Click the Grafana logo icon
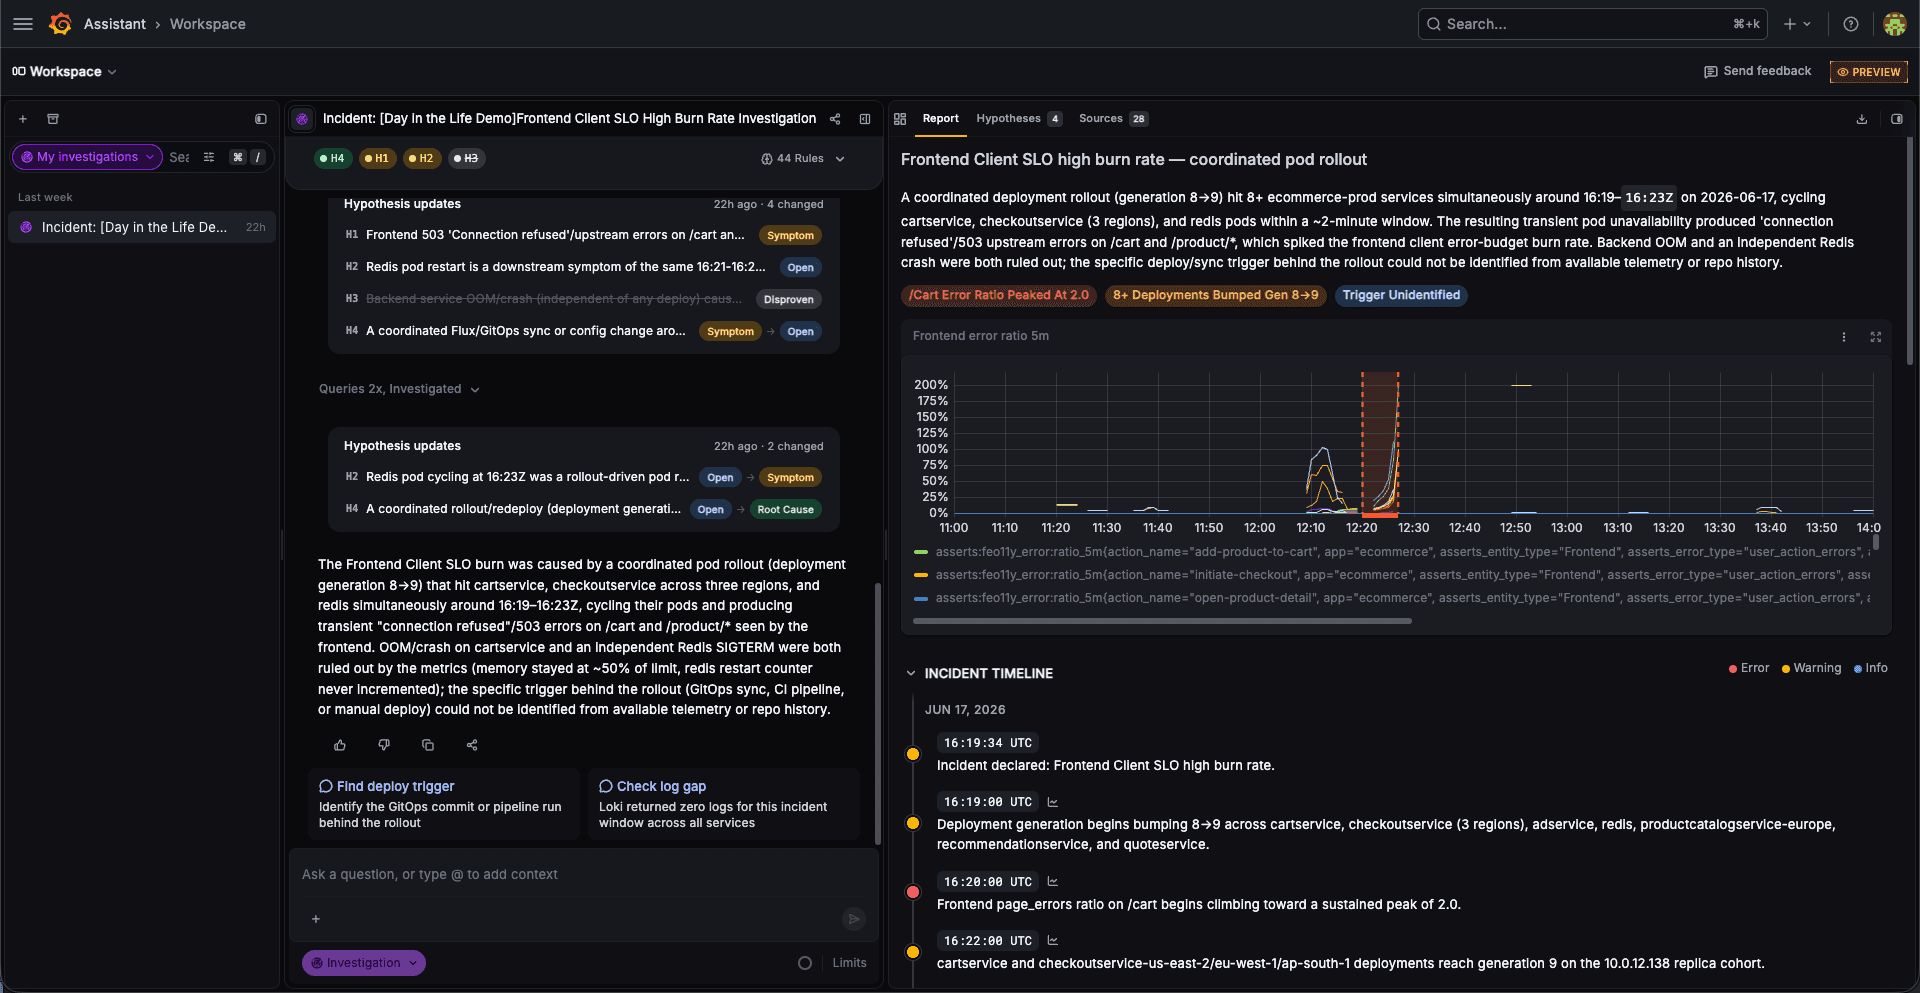The height and width of the screenshot is (993, 1920). pos(60,24)
